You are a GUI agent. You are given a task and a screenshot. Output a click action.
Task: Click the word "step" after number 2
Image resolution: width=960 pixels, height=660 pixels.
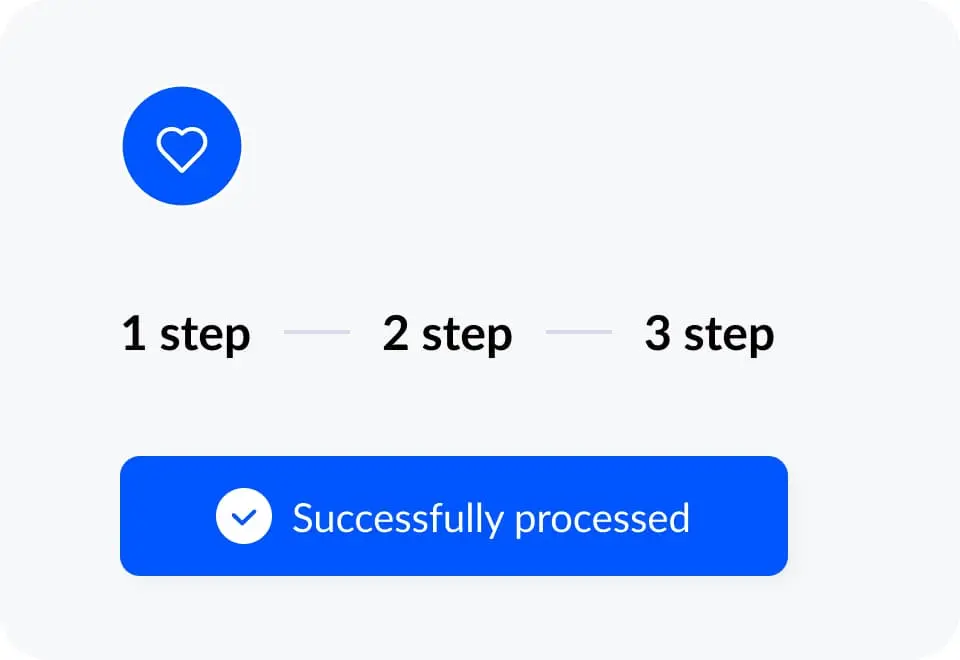(x=467, y=336)
